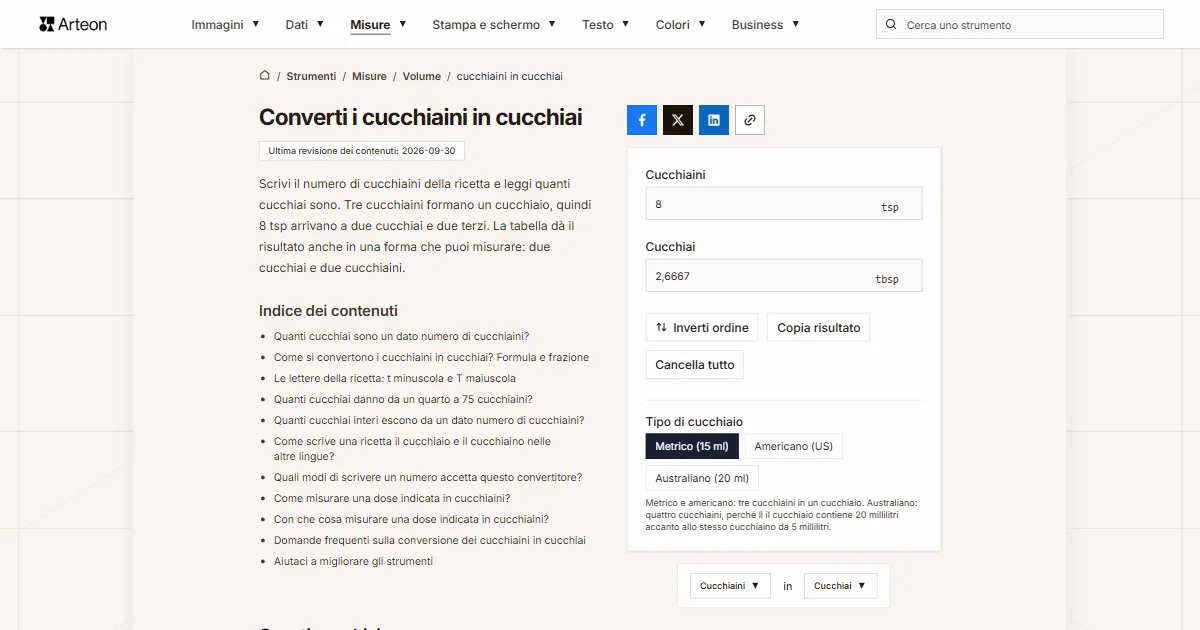Open the Colori menu

pos(680,25)
